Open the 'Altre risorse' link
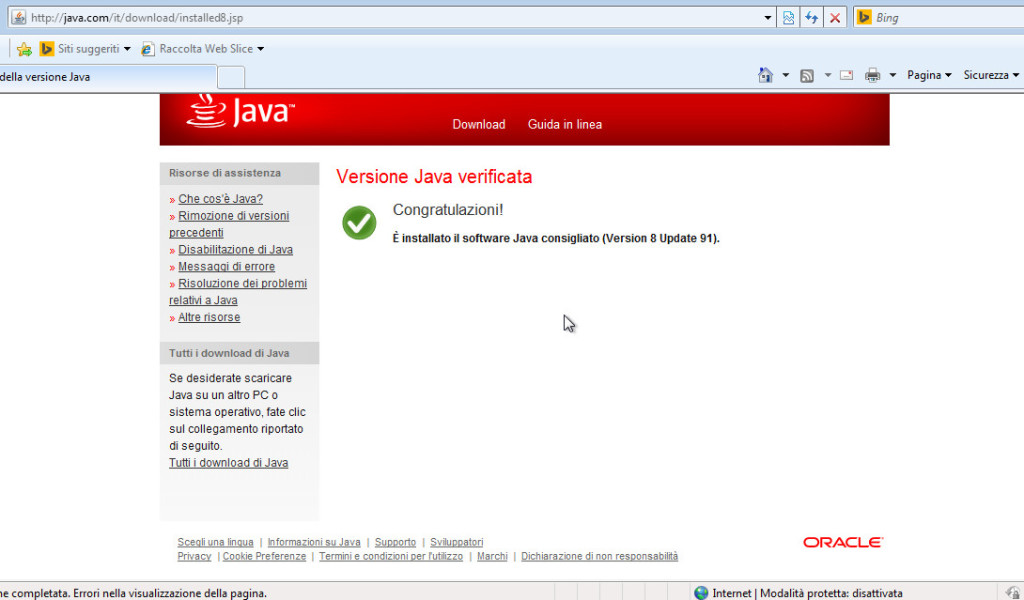This screenshot has height=600, width=1024. coord(209,317)
